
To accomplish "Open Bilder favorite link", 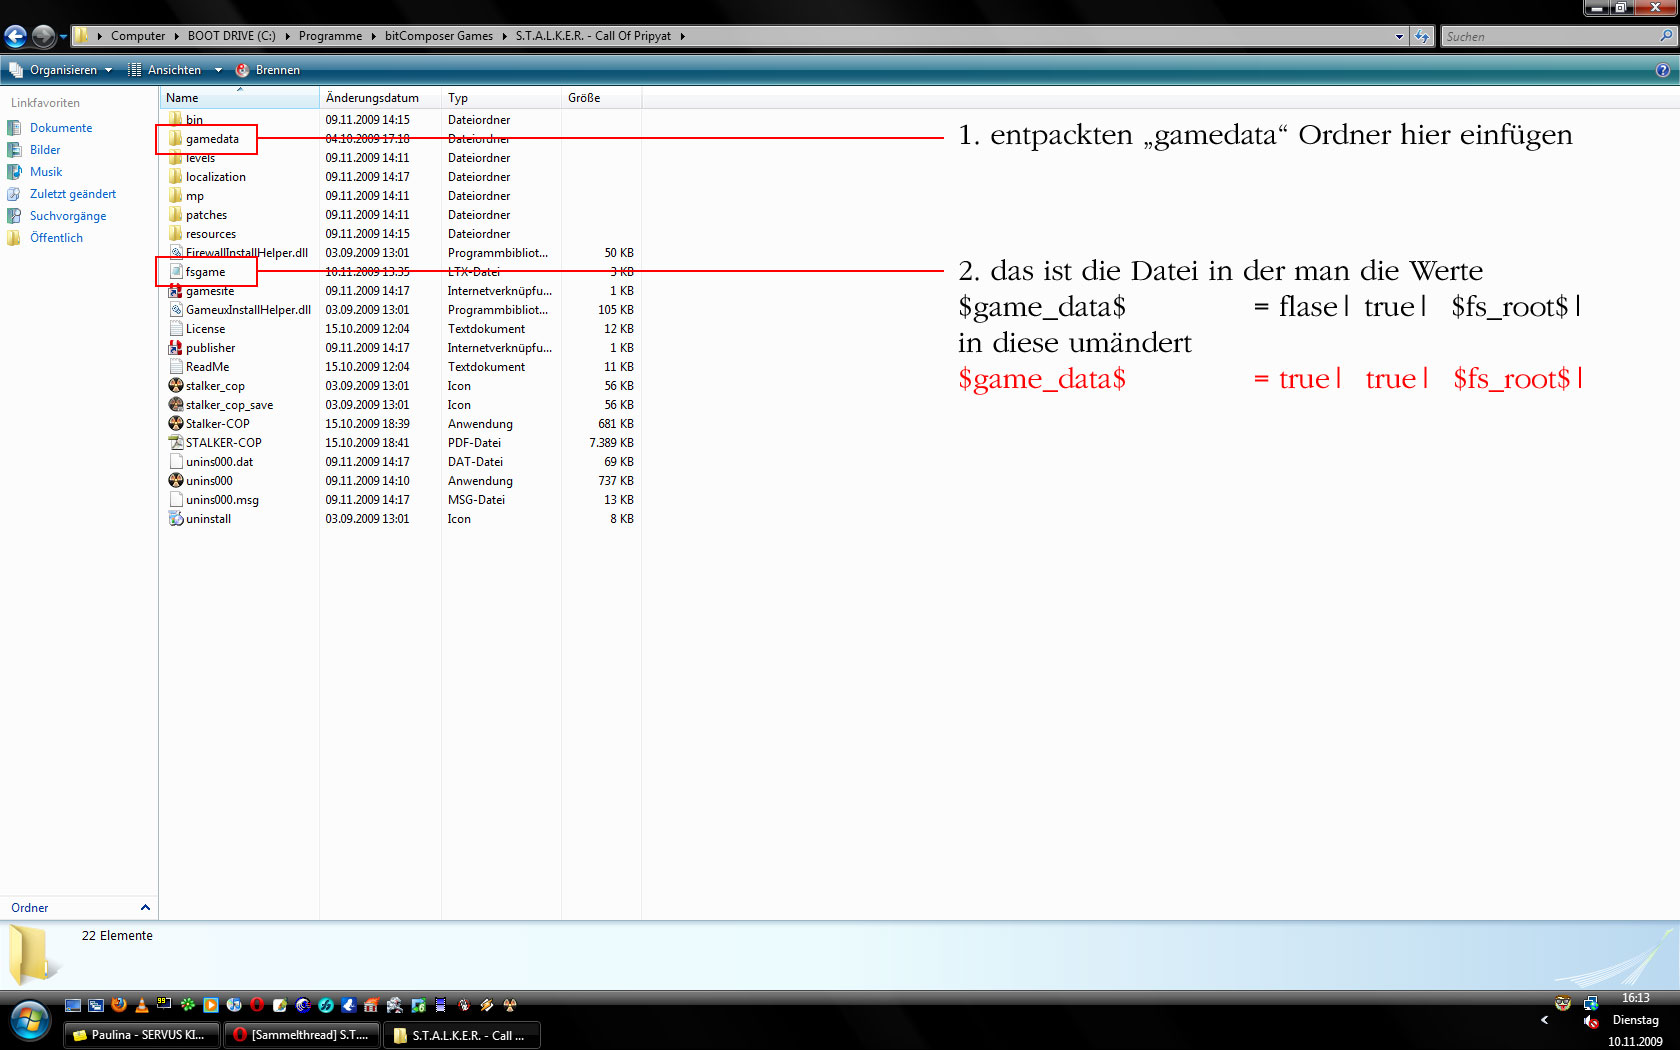I will click(x=45, y=150).
